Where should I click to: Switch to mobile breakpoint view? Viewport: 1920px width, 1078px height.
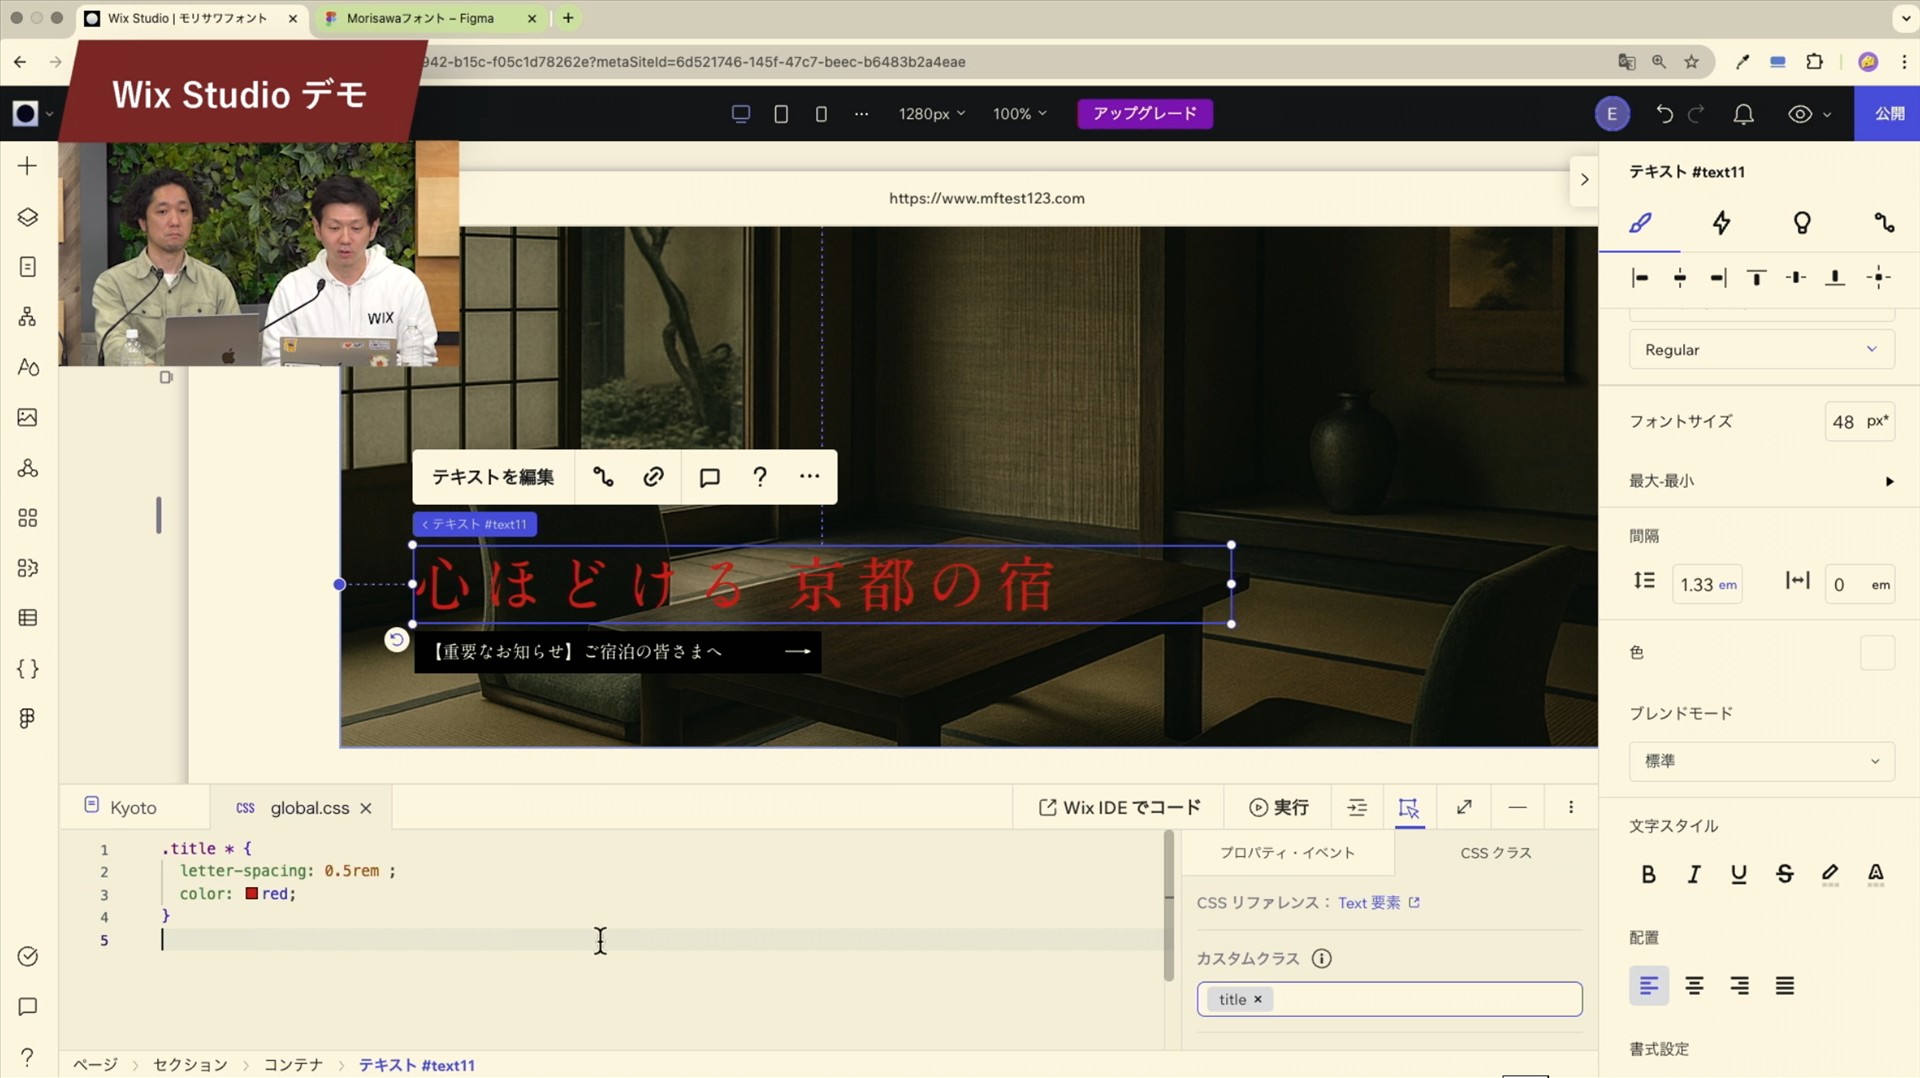[821, 114]
